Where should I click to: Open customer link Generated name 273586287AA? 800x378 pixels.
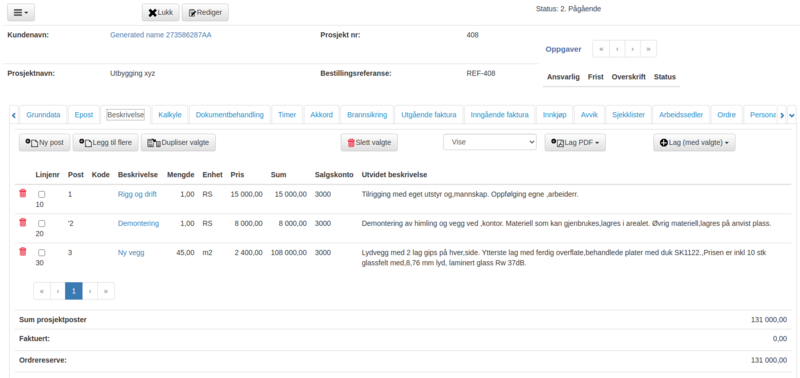pyautogui.click(x=161, y=35)
